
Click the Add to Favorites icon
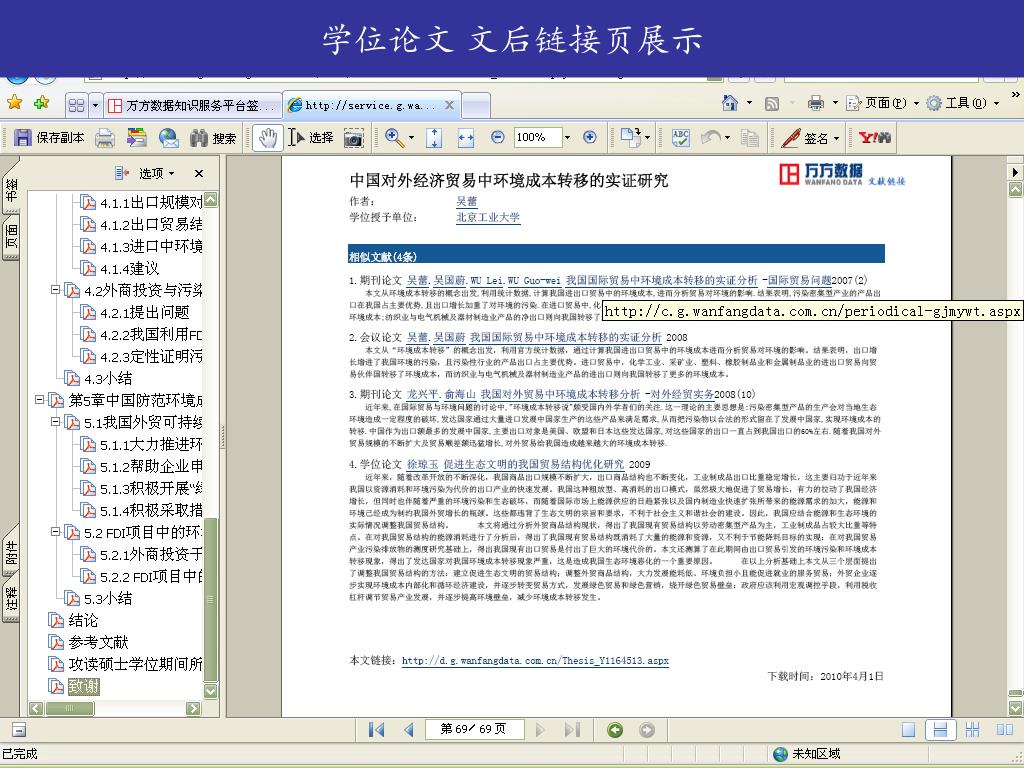(42, 103)
